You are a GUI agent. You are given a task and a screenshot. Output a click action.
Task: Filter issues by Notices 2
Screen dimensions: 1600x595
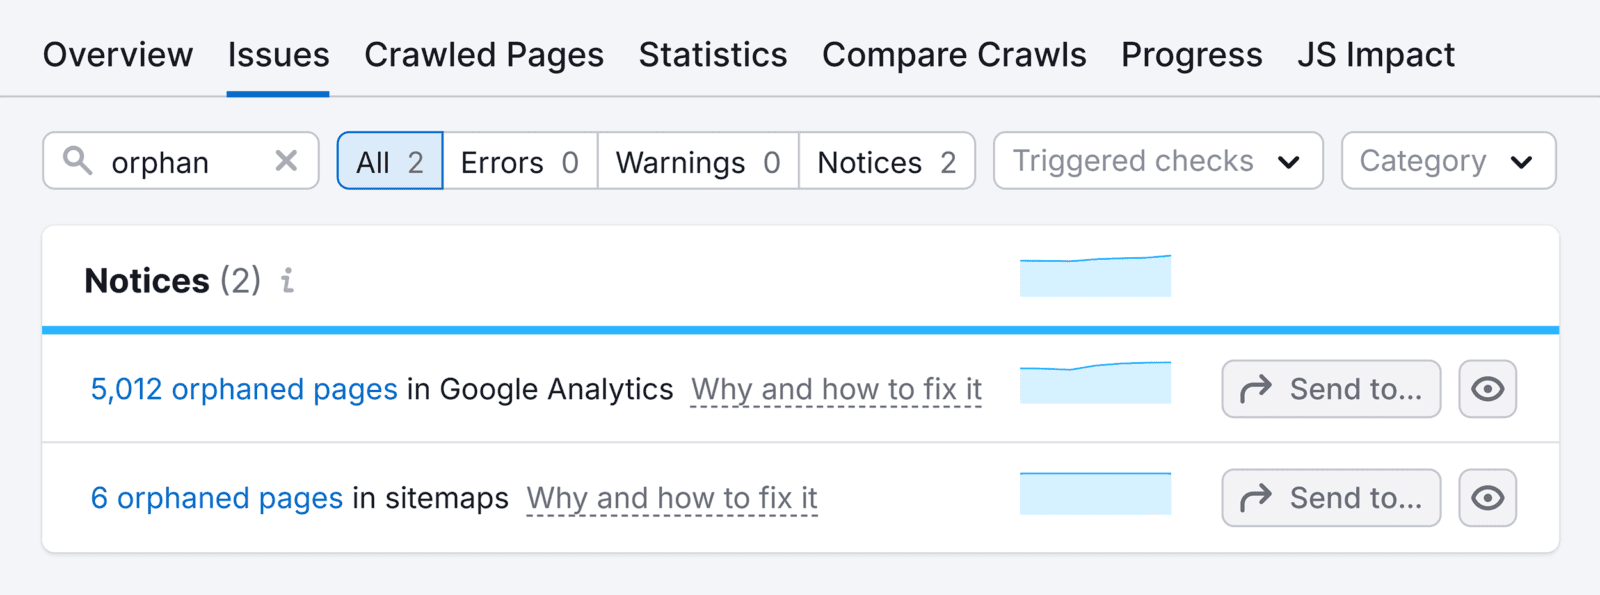[887, 161]
